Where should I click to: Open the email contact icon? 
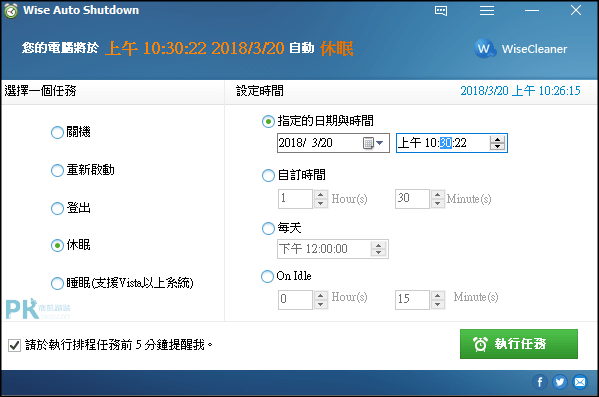pos(580,382)
